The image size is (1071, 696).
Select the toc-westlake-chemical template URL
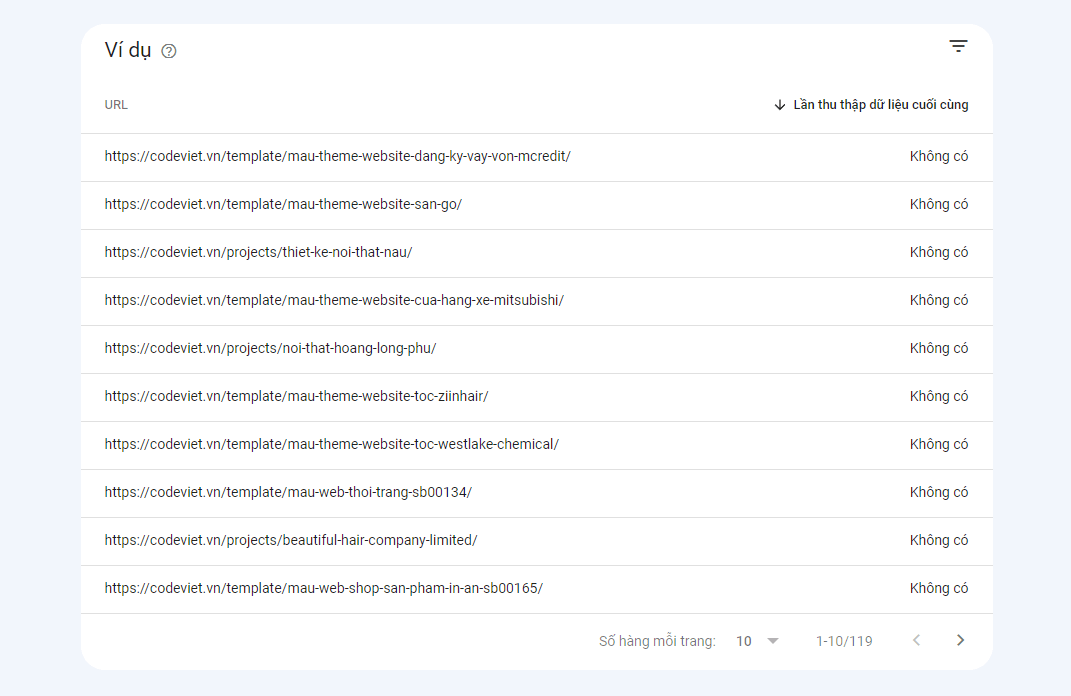click(x=331, y=445)
